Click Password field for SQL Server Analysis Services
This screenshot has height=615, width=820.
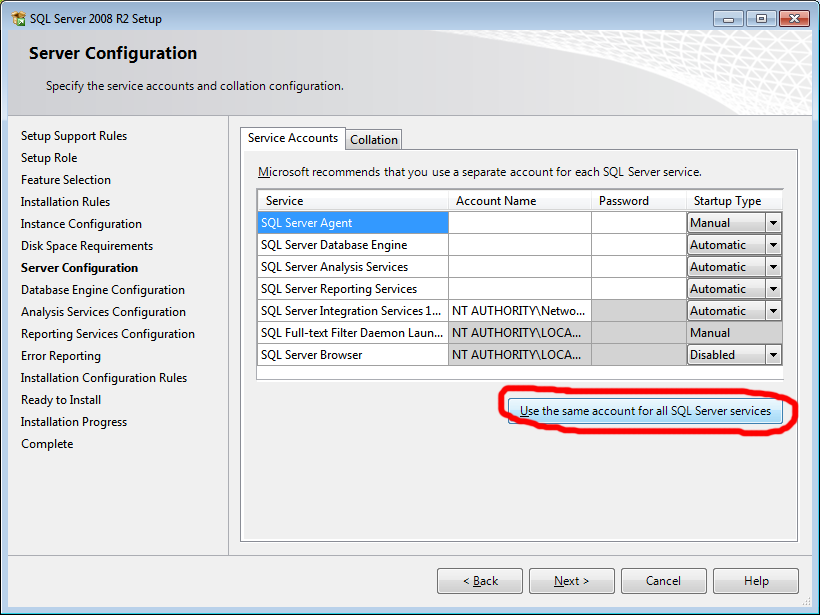[x=637, y=267]
